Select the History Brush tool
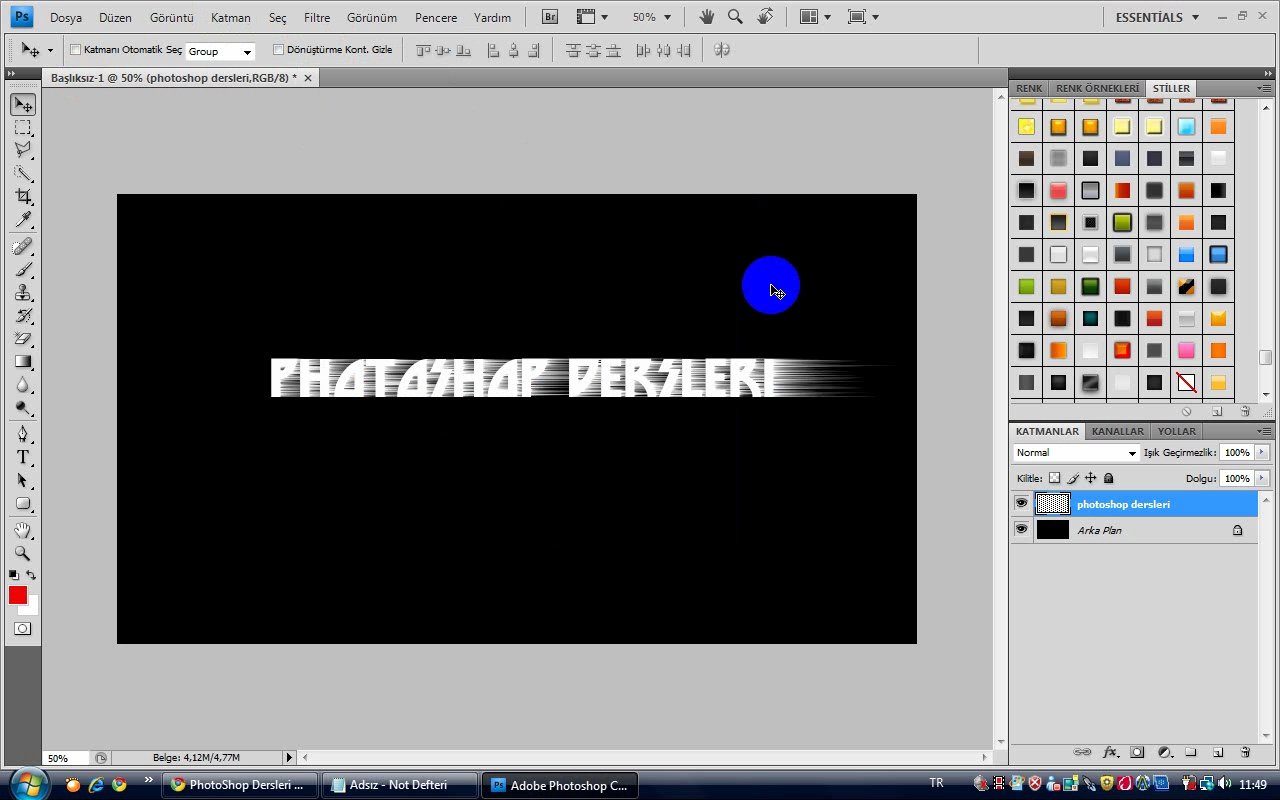This screenshot has width=1280, height=800. point(23,316)
